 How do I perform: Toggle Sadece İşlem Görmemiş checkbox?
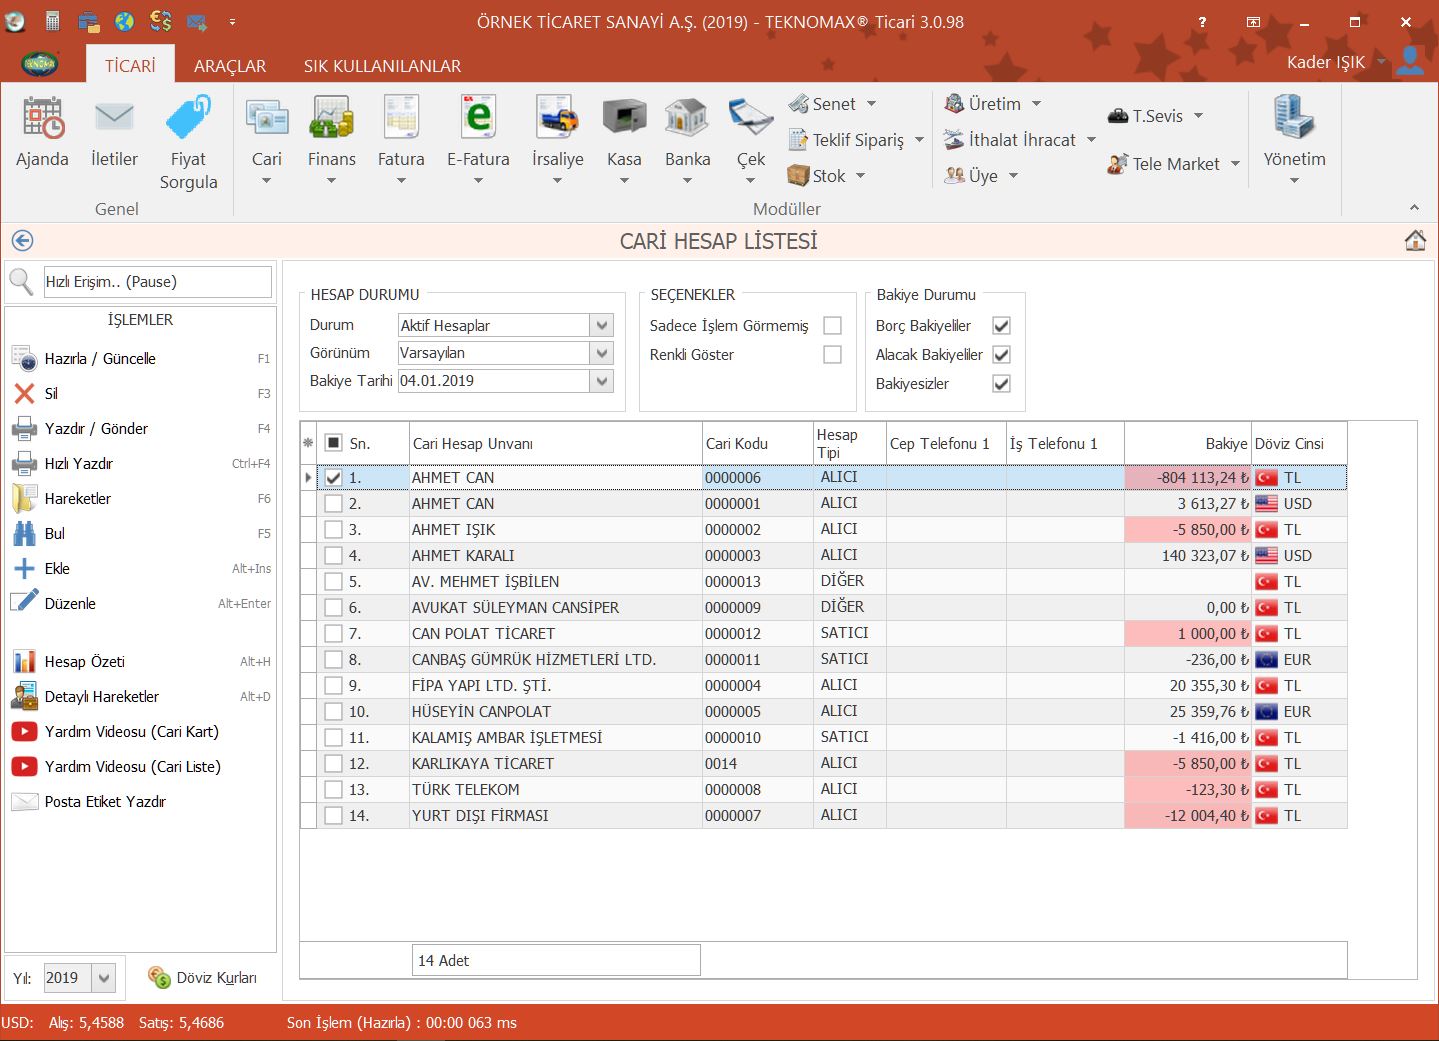coord(832,326)
